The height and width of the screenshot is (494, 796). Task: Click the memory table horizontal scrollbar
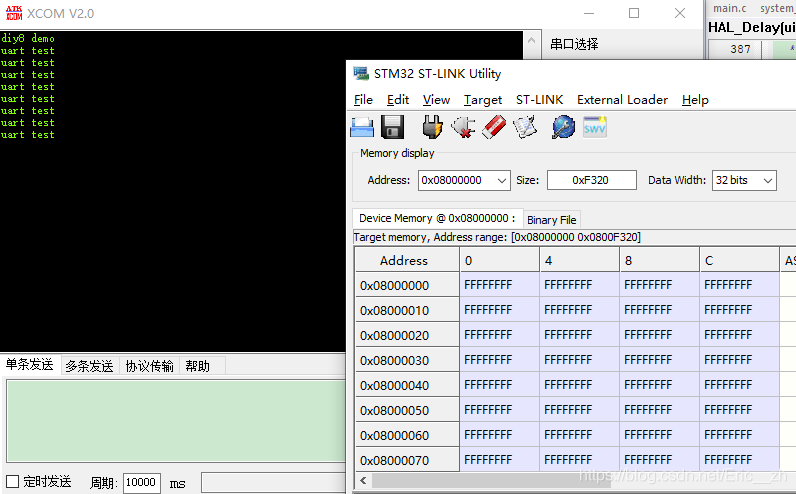click(491, 480)
